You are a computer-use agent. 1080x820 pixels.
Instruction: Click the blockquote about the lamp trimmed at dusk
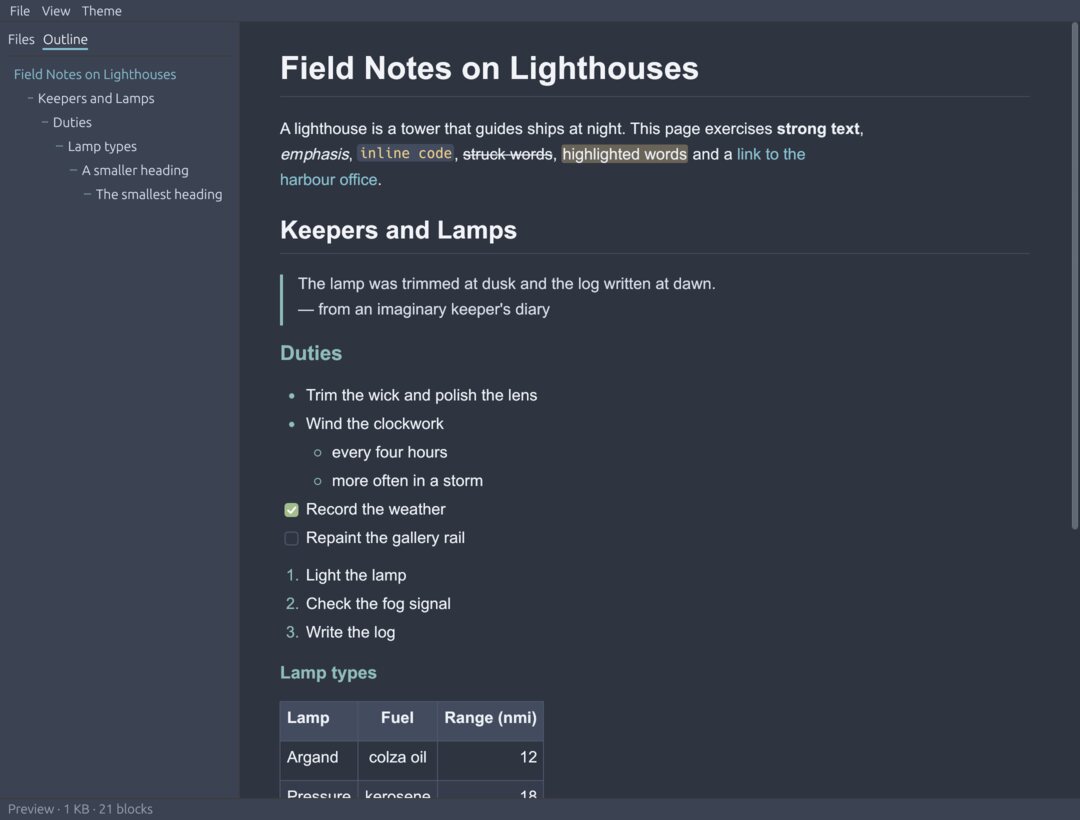click(506, 284)
